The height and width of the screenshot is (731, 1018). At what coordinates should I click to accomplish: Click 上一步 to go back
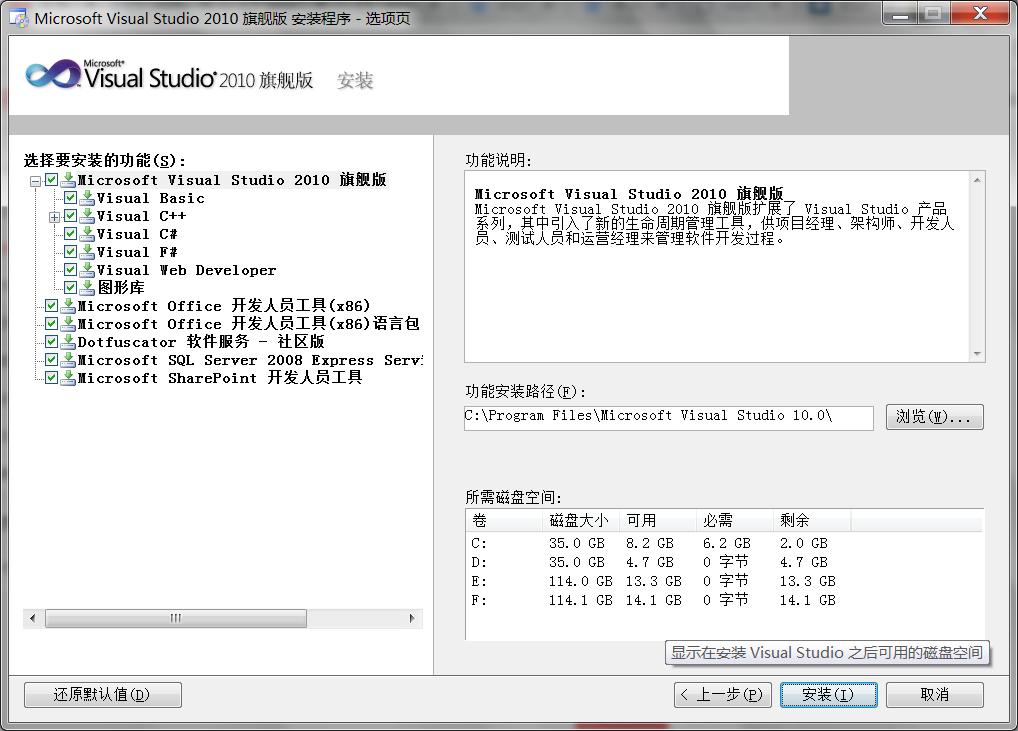click(722, 694)
